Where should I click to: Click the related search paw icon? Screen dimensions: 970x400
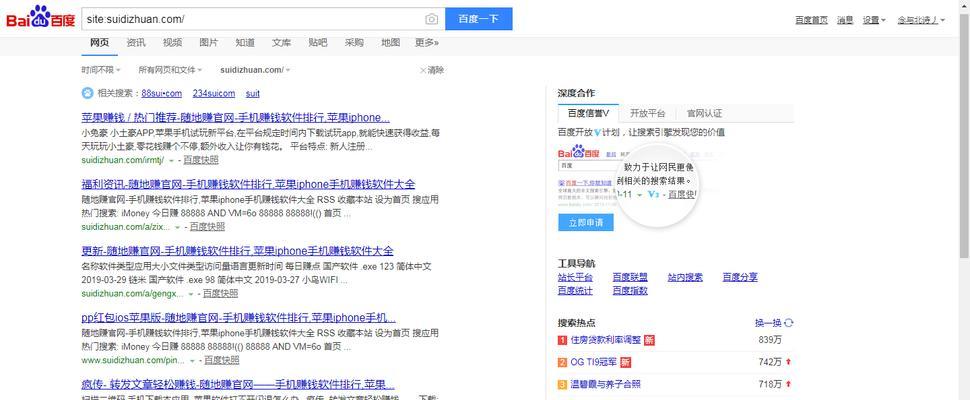(87, 93)
